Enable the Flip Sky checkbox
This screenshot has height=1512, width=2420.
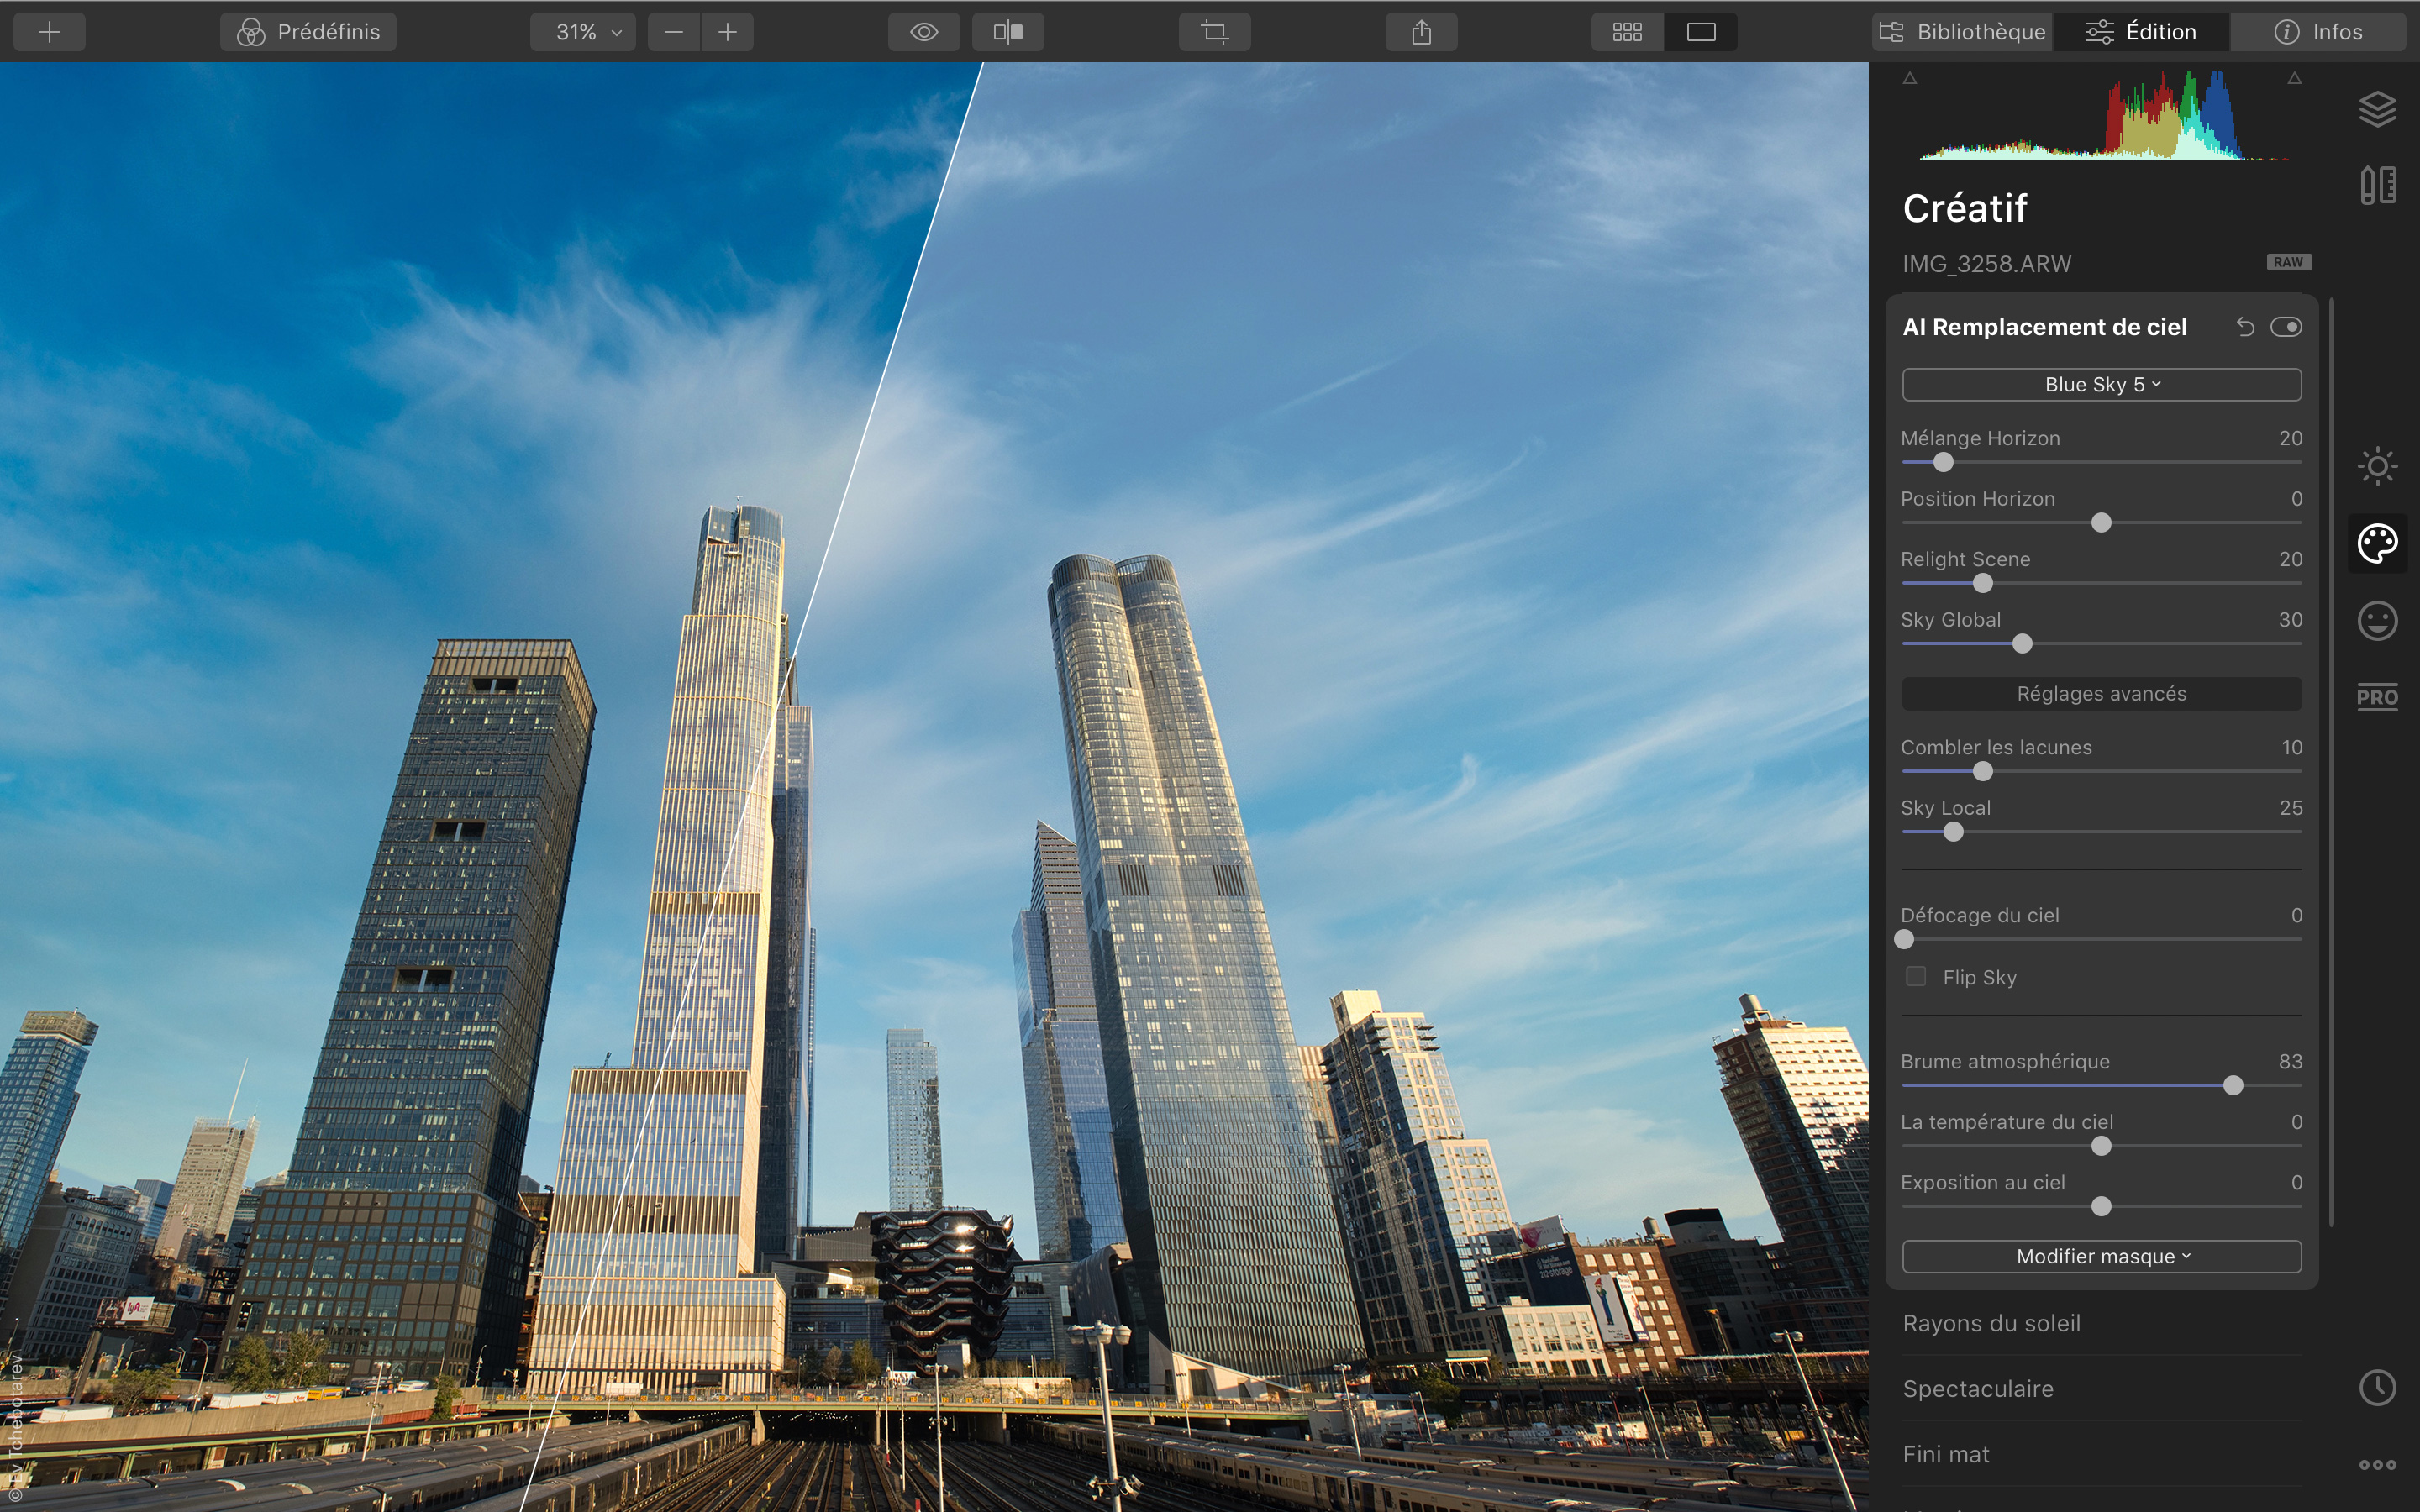[1916, 977]
